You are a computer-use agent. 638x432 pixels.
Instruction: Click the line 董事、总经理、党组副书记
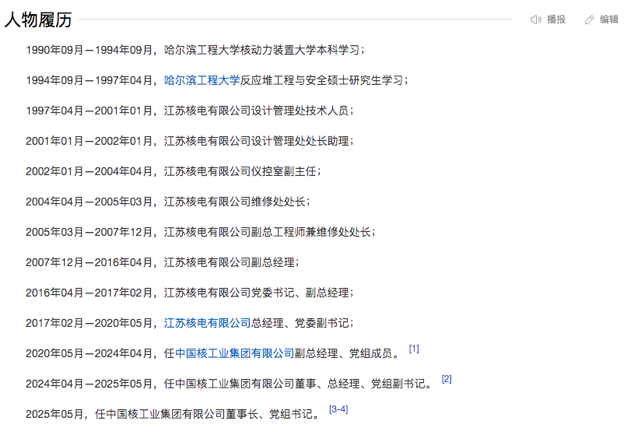click(229, 384)
